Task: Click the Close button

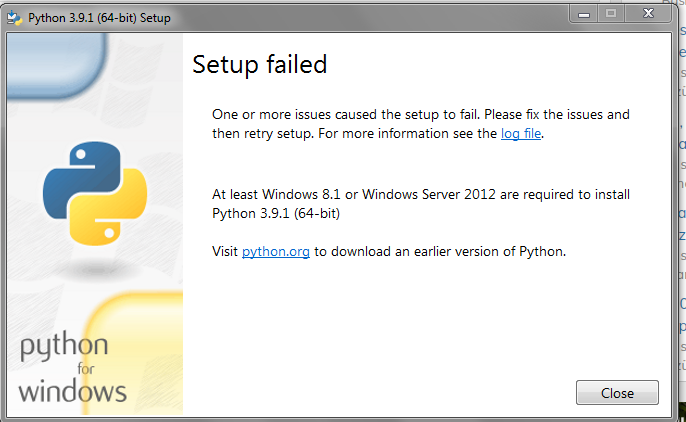Action: tap(617, 393)
